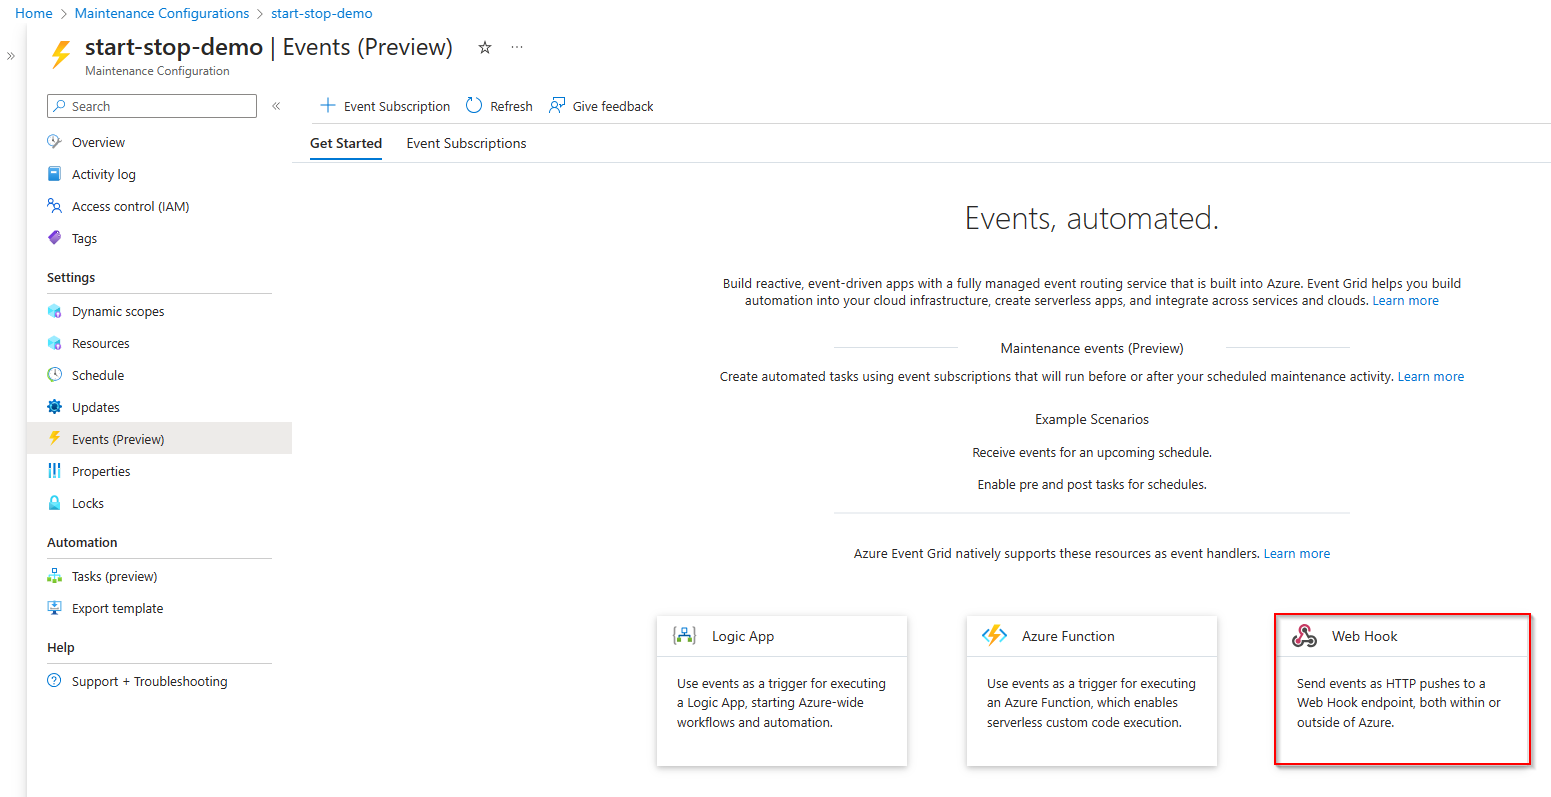
Task: Click the Give feedback button label
Action: (613, 106)
